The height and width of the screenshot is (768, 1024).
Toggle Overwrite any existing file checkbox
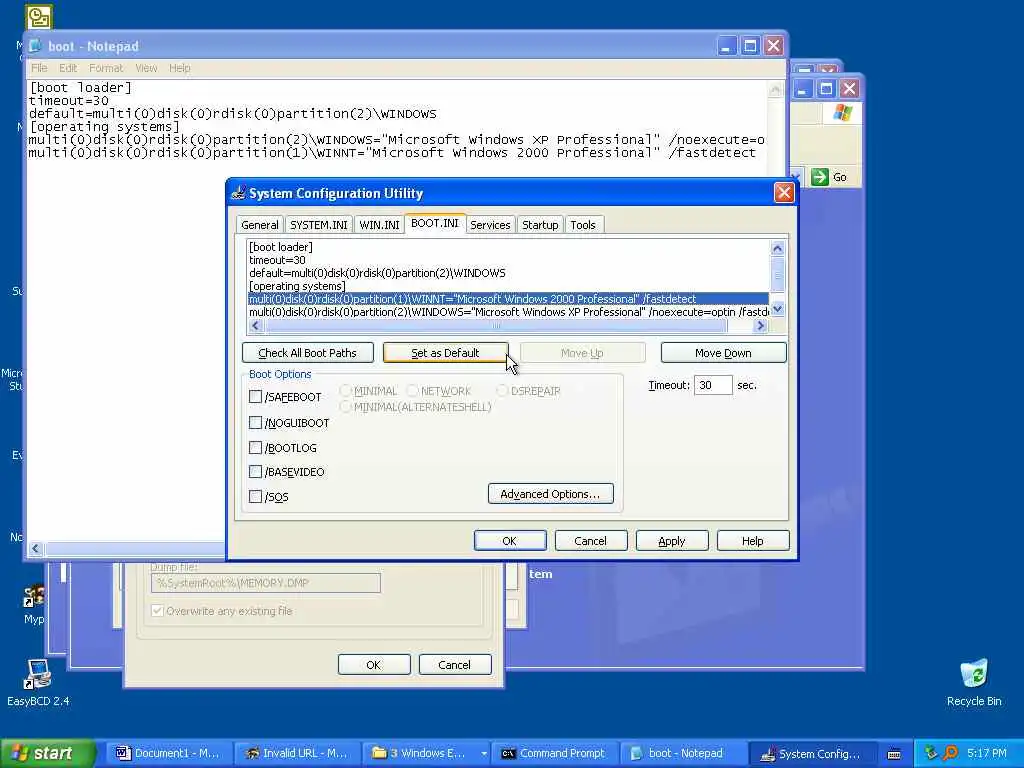pyautogui.click(x=157, y=611)
